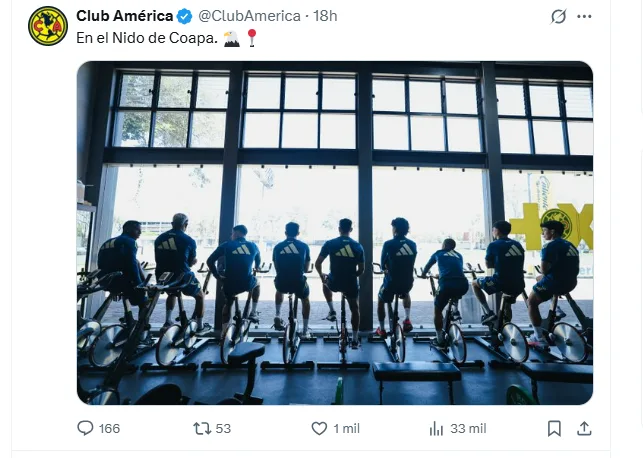Open the tweet via the 18h timestamp
The height and width of the screenshot is (458, 643).
[325, 16]
